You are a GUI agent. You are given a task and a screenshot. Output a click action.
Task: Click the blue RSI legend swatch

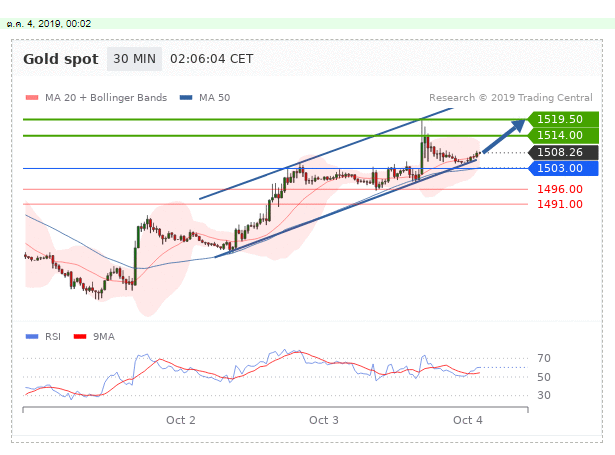(x=32, y=337)
